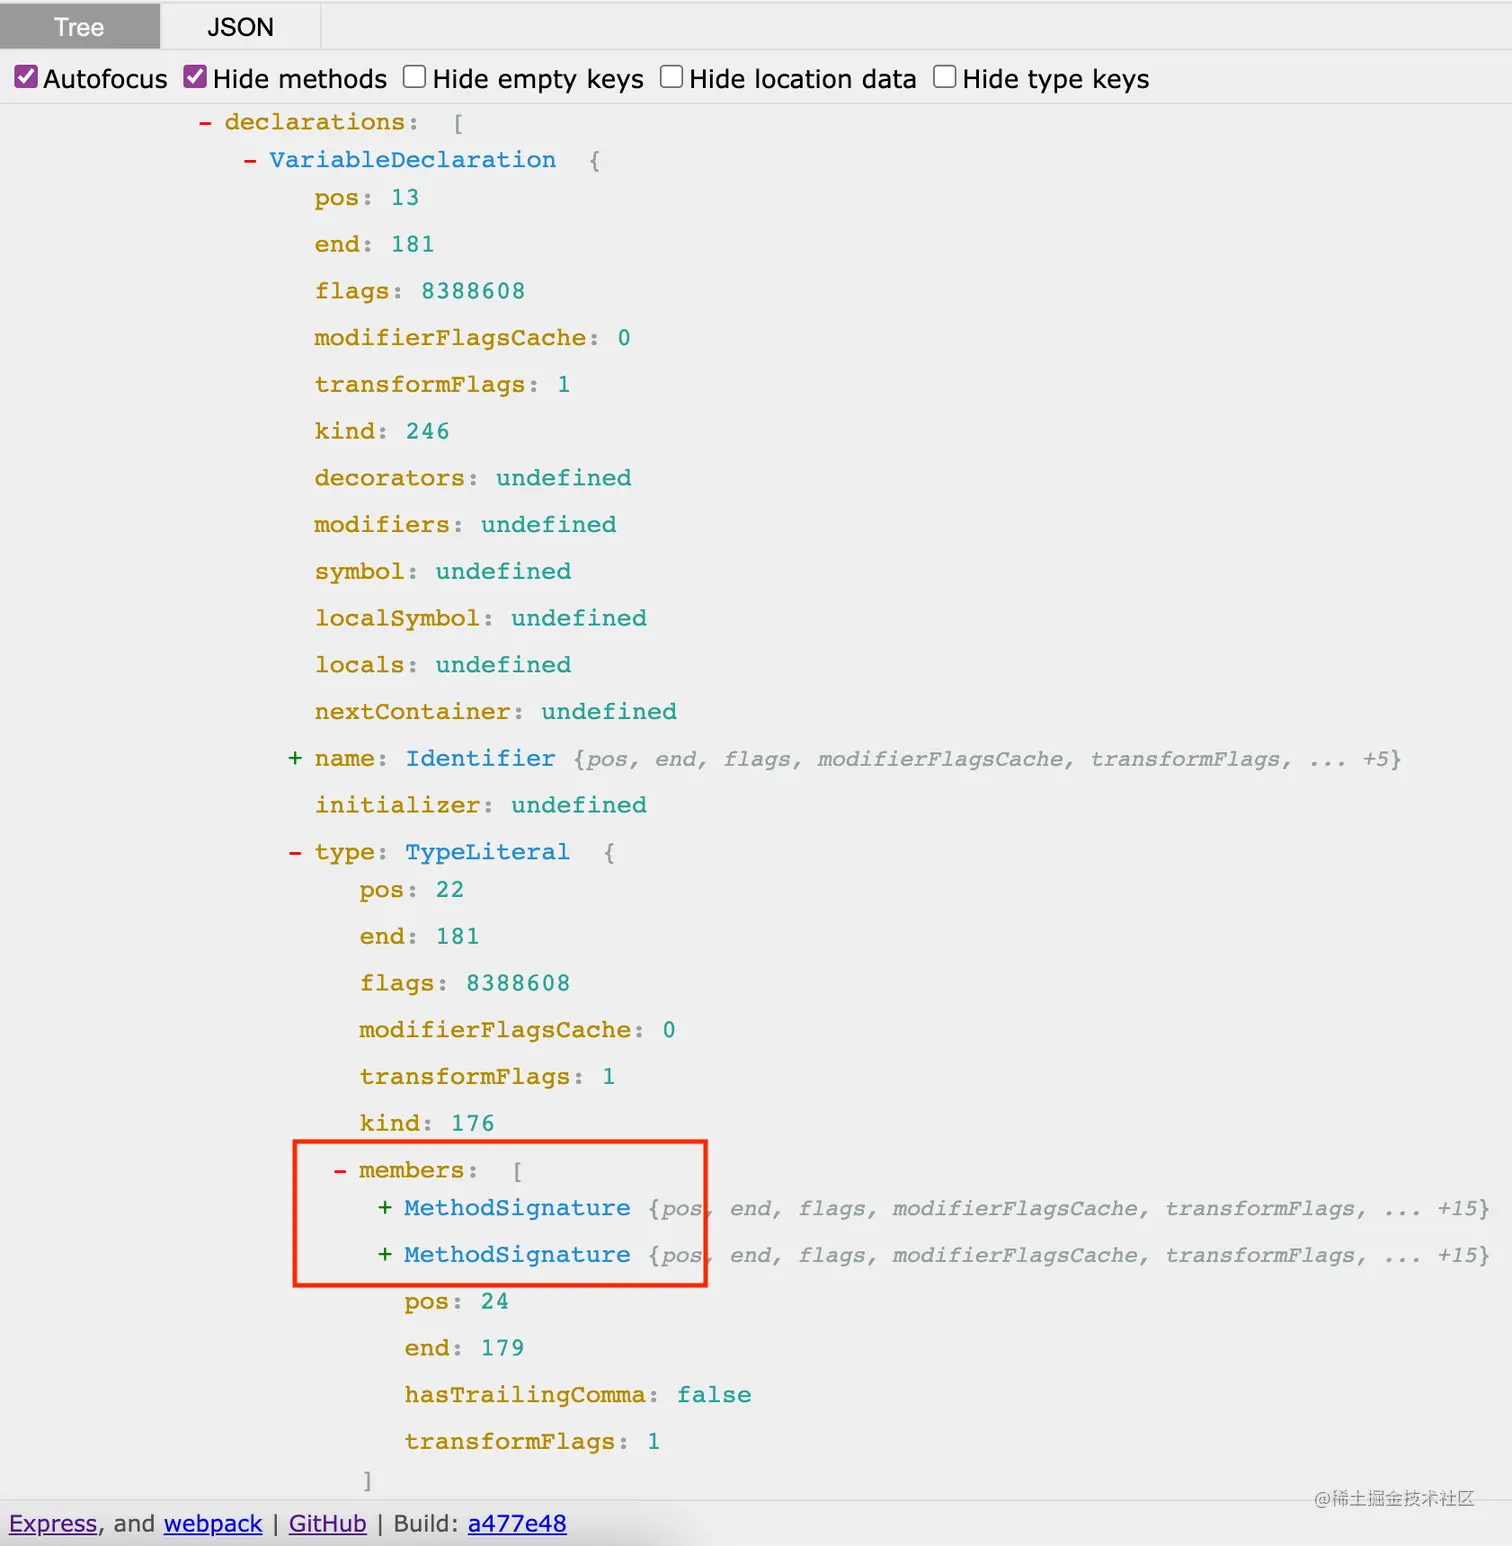
Task: Enable Hide location data
Action: [671, 76]
